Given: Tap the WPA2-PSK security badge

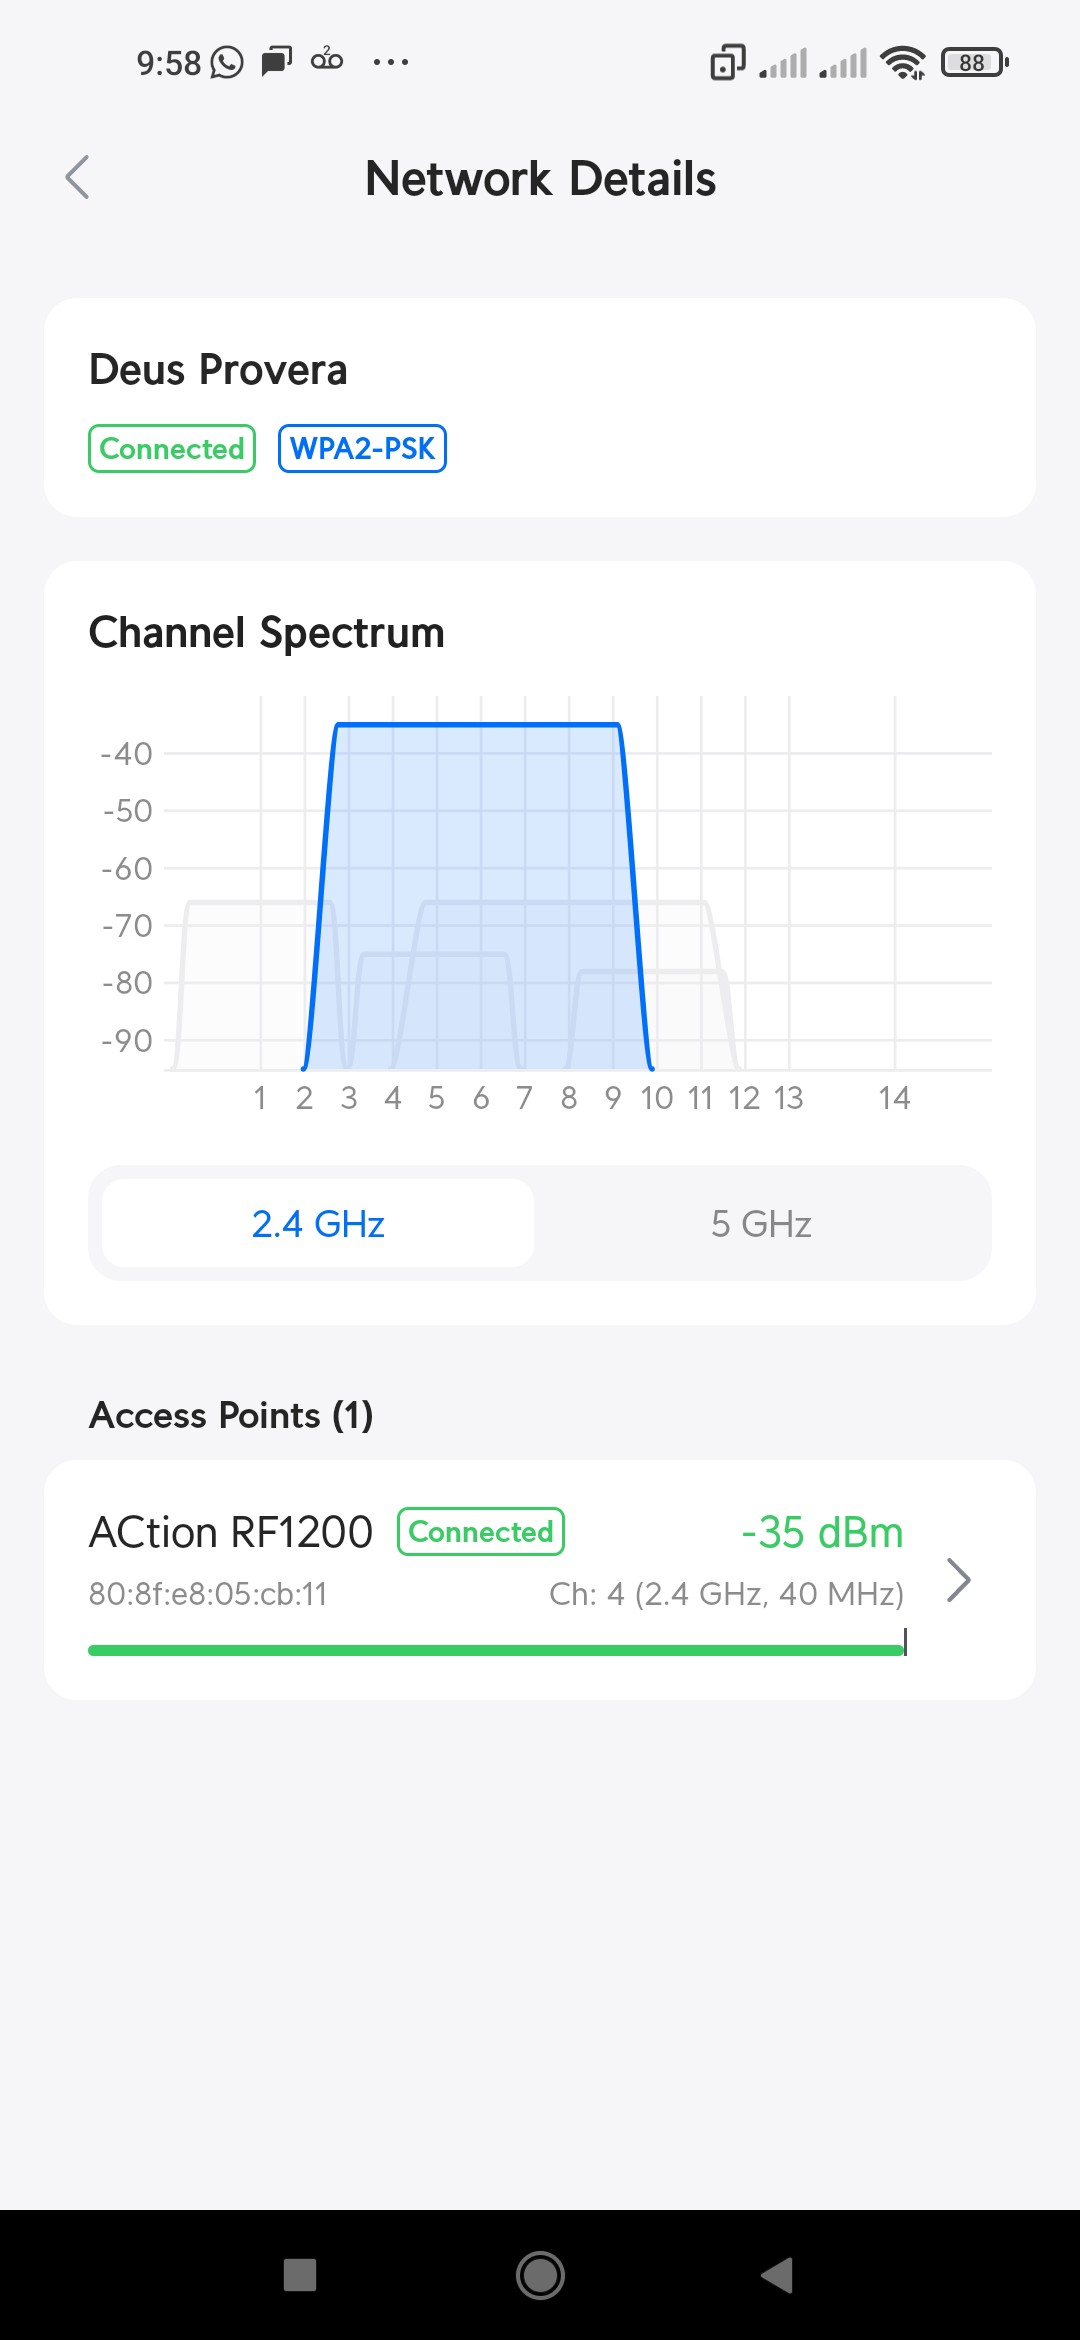Looking at the screenshot, I should (362, 449).
